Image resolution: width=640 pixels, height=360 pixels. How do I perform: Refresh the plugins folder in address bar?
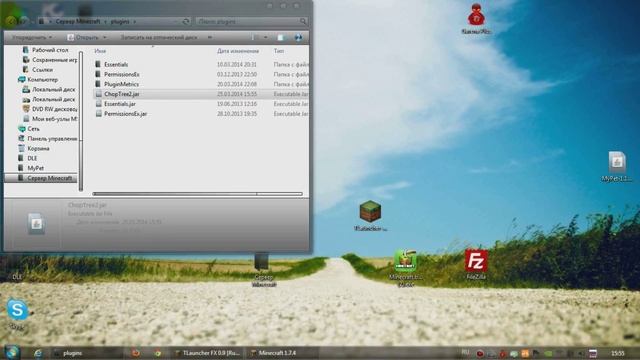186,21
